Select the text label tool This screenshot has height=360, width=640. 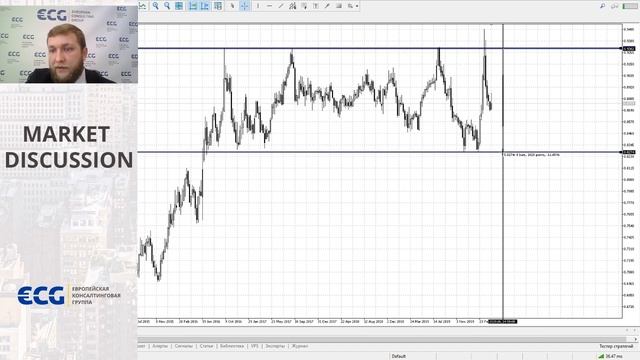(316, 6)
